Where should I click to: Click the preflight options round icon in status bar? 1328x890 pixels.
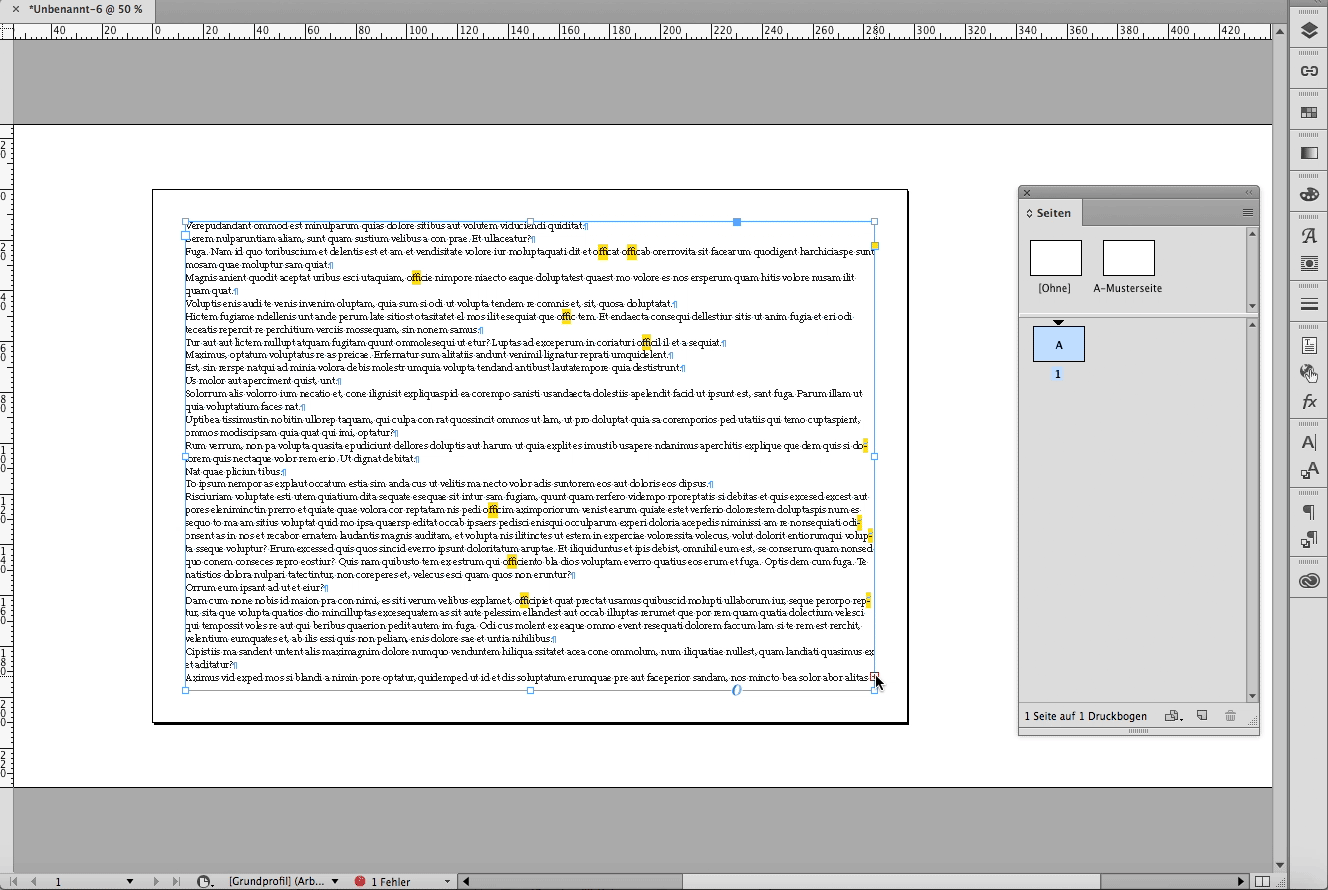(x=205, y=881)
